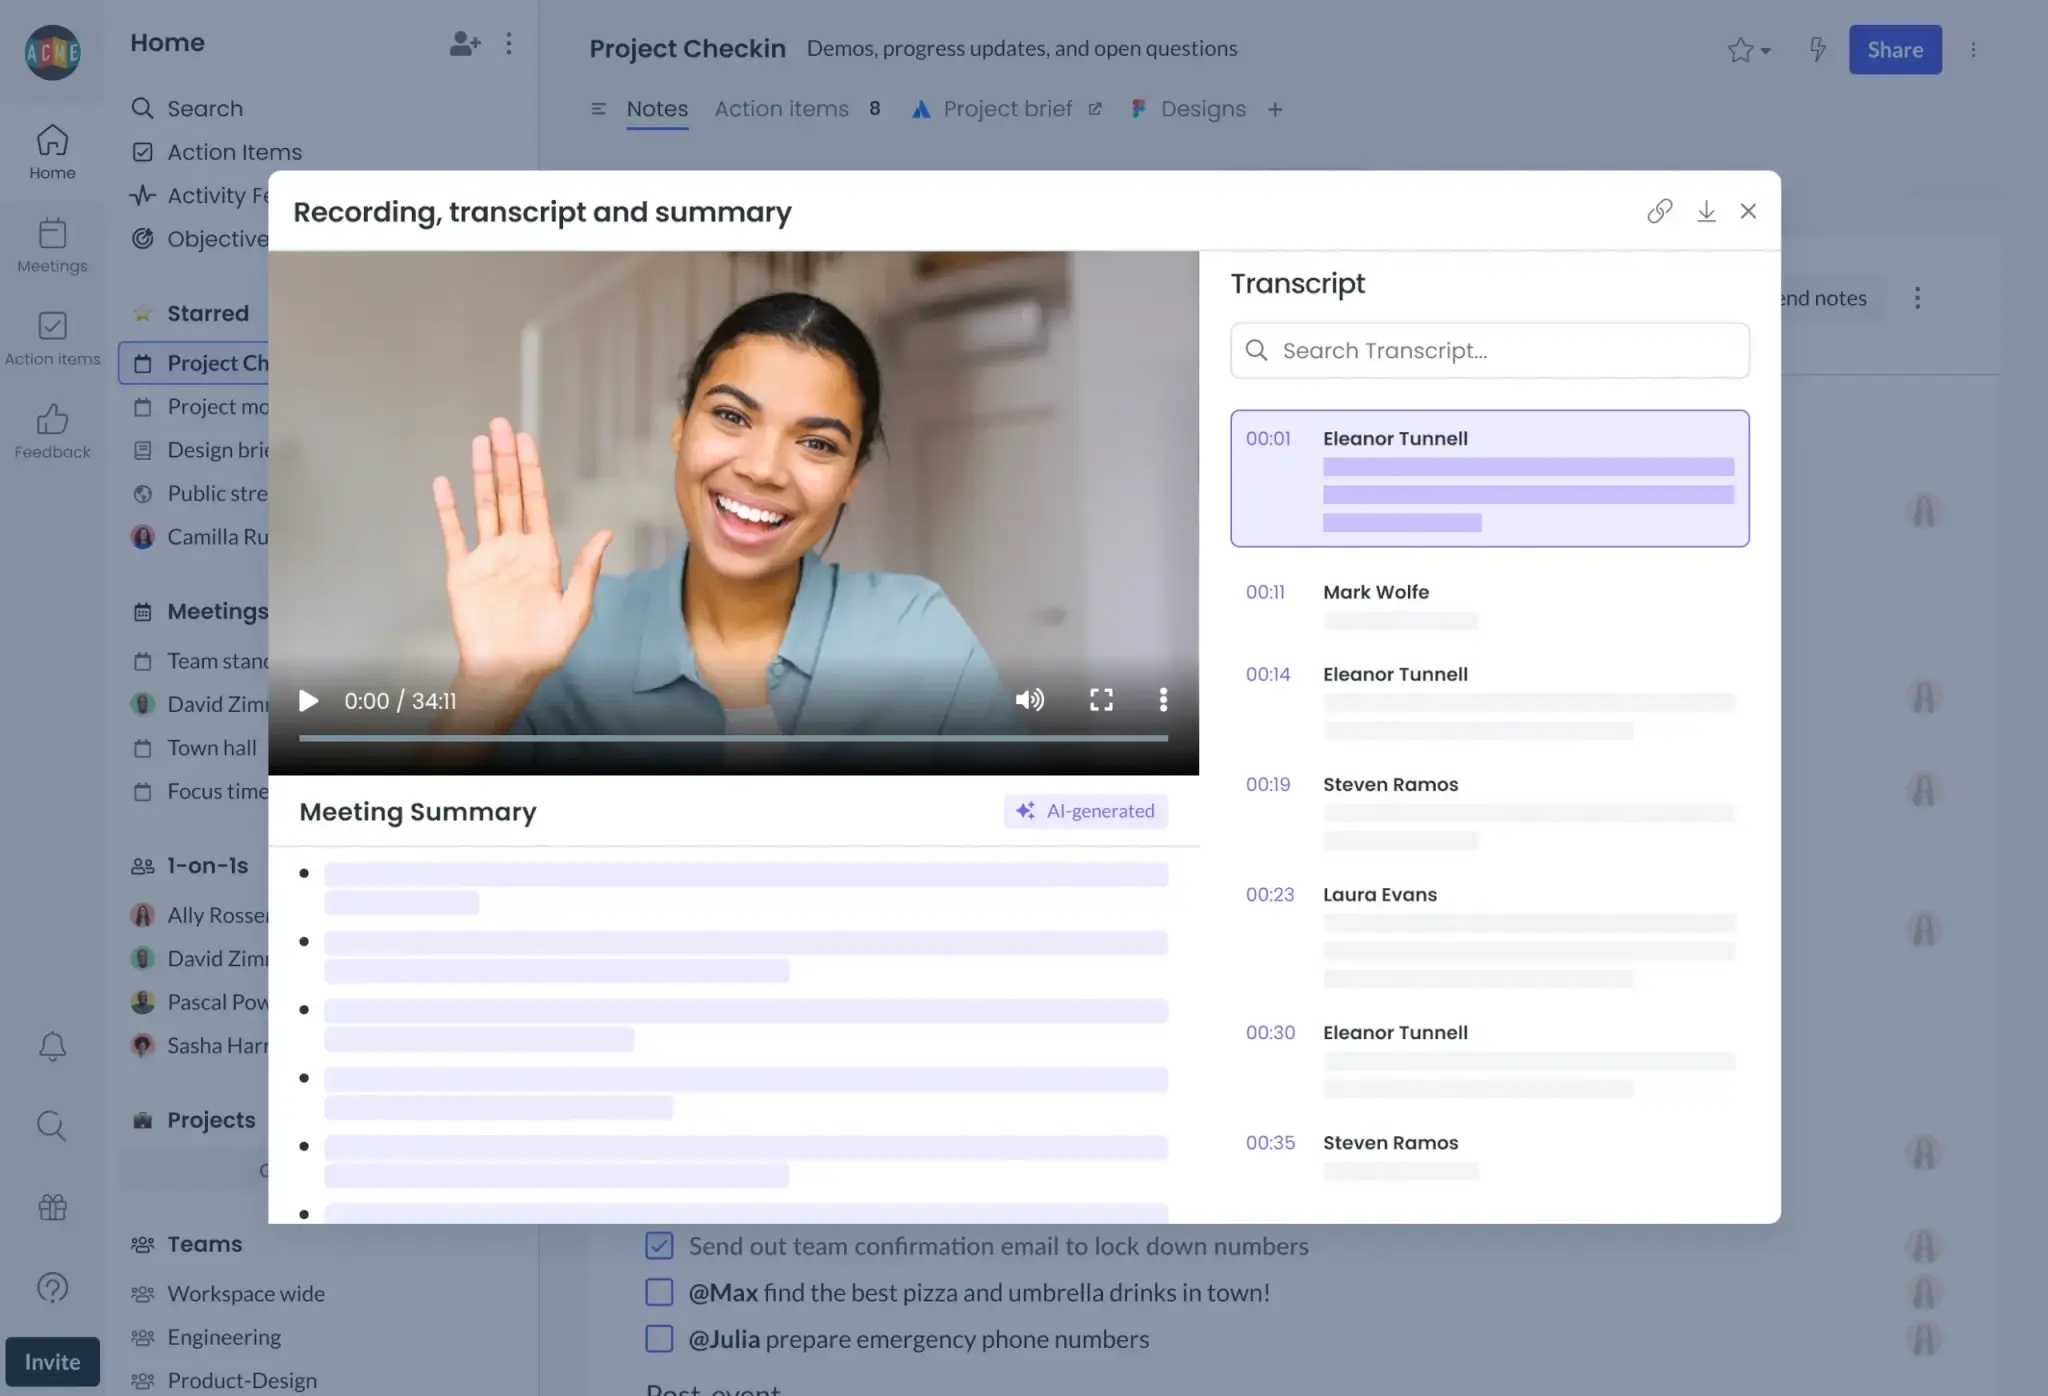The height and width of the screenshot is (1396, 2048).
Task: Collapse the Projects section
Action: point(194,1120)
